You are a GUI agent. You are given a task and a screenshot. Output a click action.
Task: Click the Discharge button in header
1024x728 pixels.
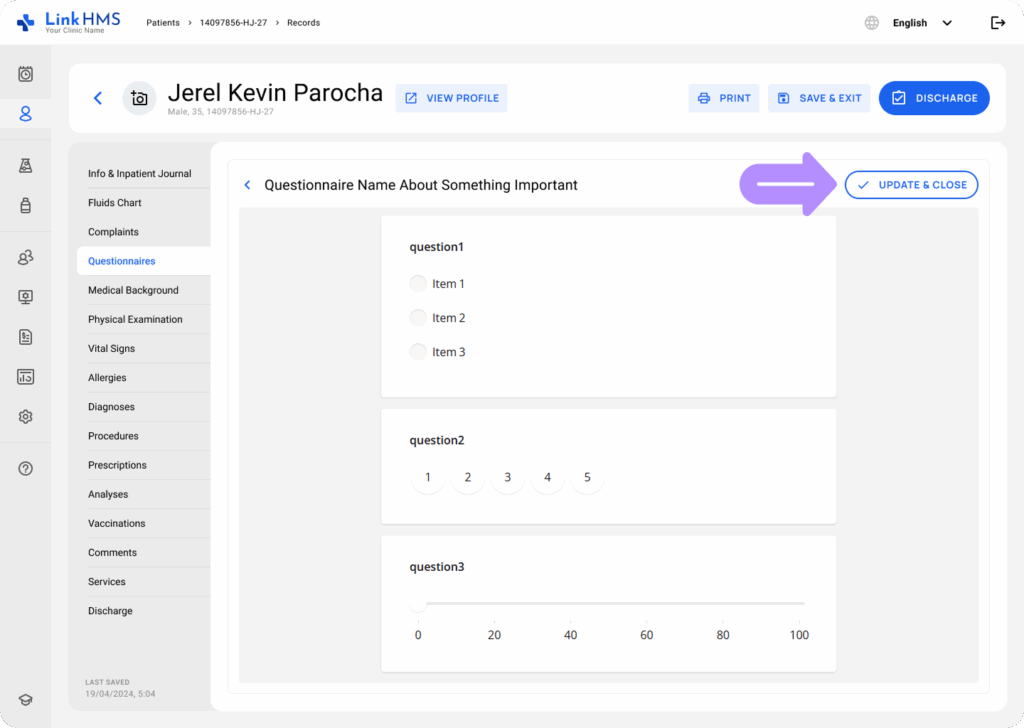(x=934, y=98)
